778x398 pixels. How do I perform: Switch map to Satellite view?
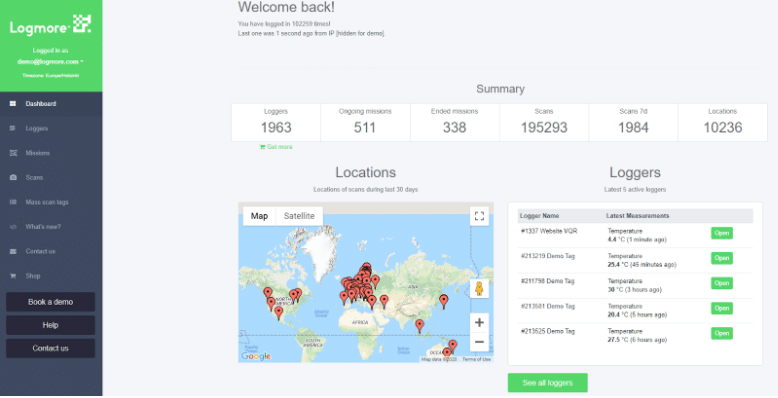(x=299, y=216)
